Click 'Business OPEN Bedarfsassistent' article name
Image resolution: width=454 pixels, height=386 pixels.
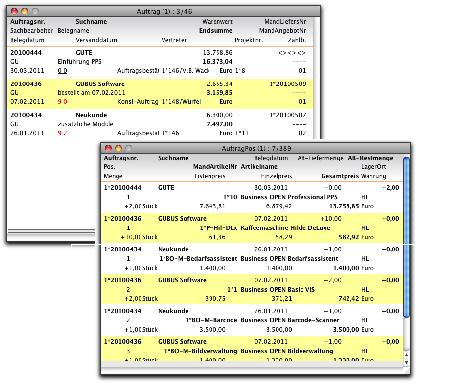(x=289, y=259)
